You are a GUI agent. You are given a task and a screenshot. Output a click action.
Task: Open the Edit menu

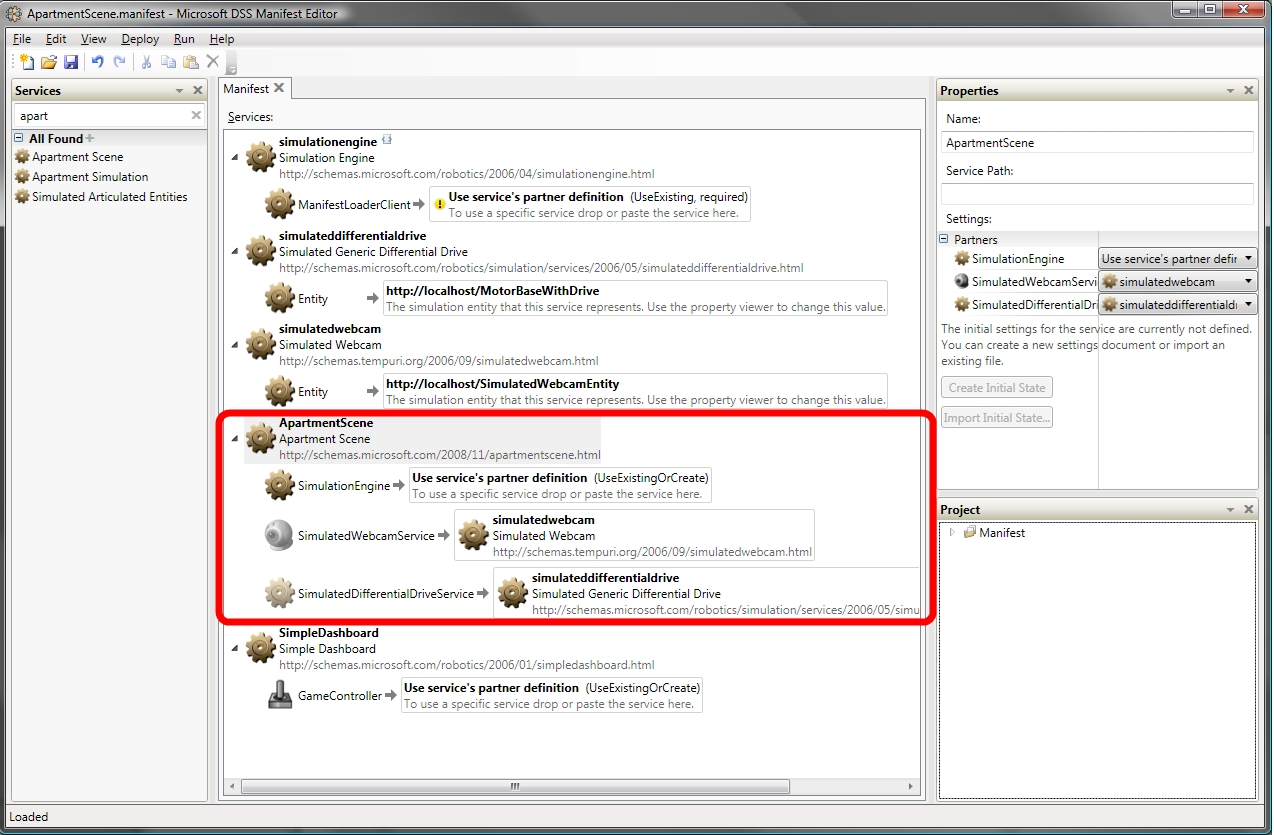pos(56,39)
